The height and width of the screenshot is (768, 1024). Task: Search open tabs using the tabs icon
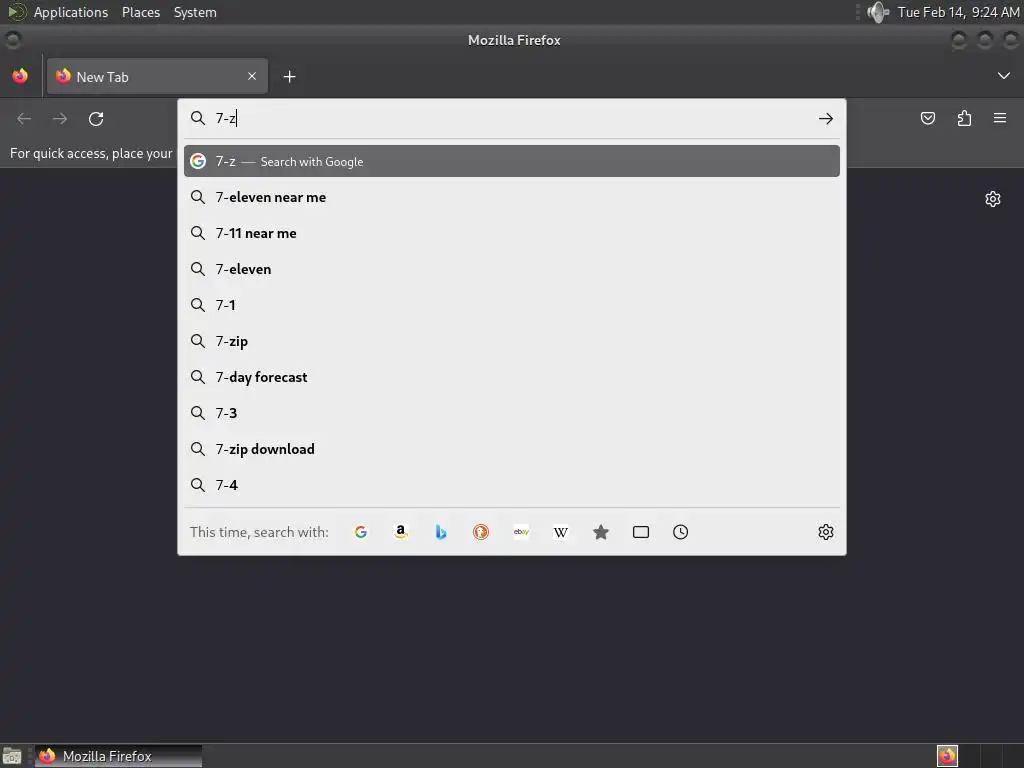coord(641,532)
